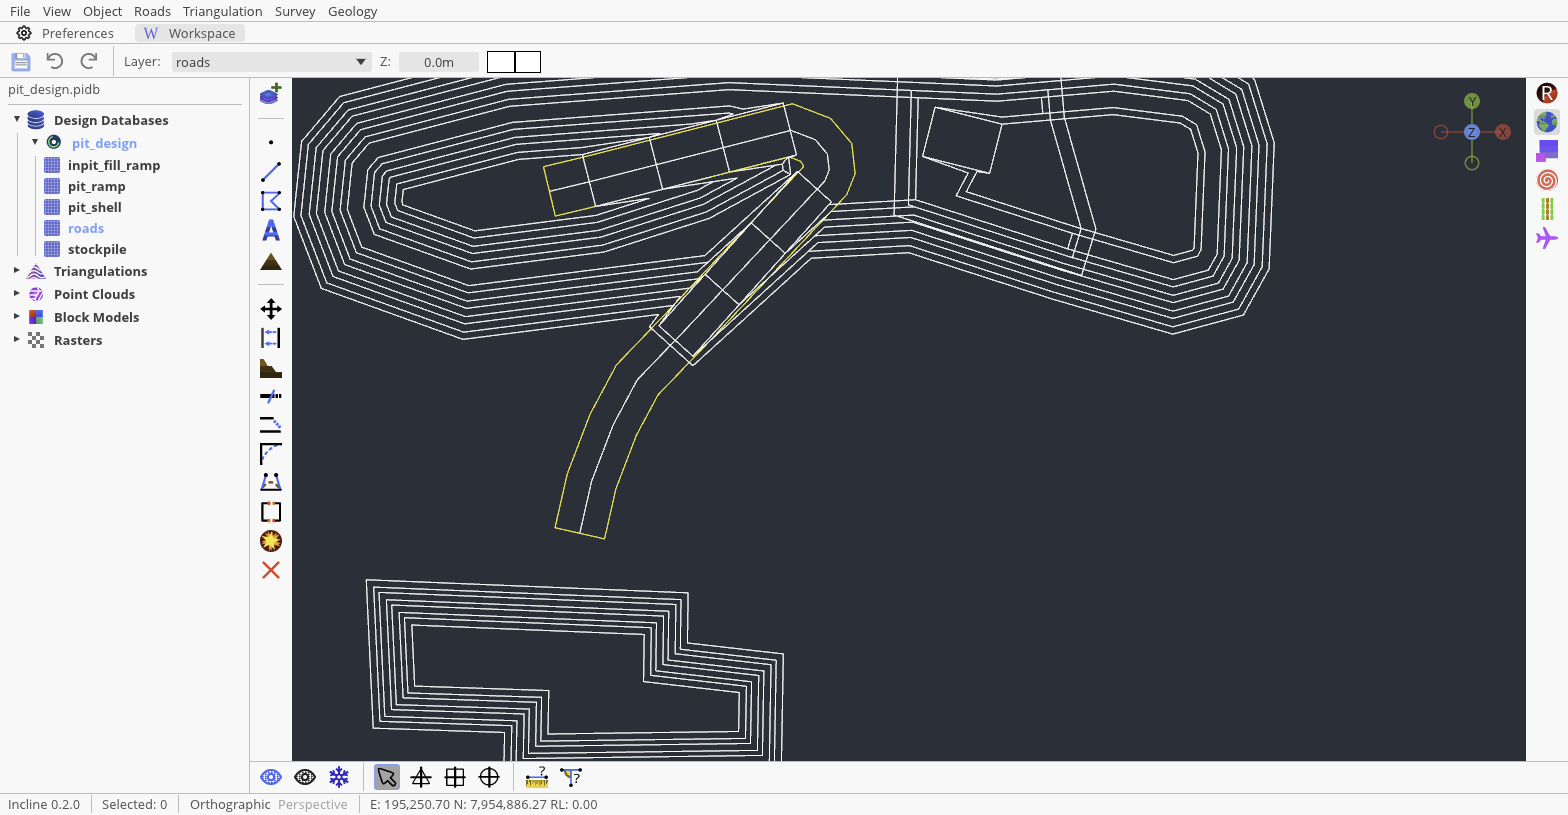Select the point creation tool
Image resolution: width=1568 pixels, height=815 pixels.
pyautogui.click(x=271, y=142)
